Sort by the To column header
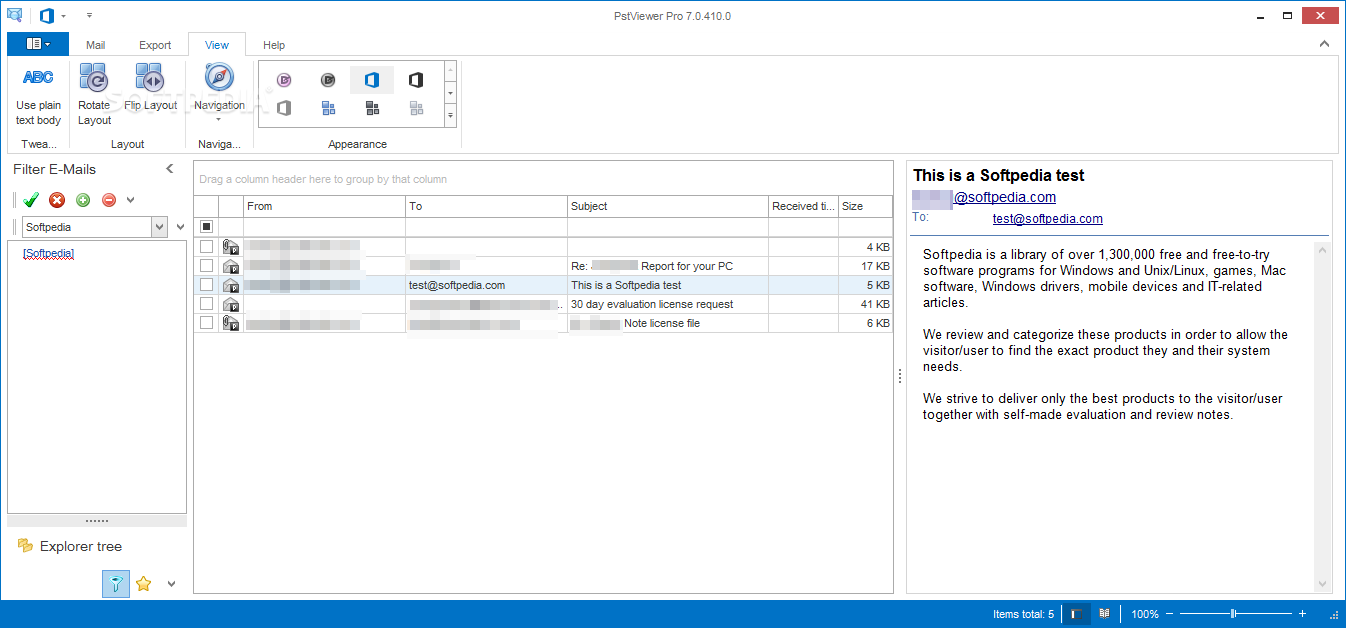Image resolution: width=1346 pixels, height=628 pixels. (486, 206)
